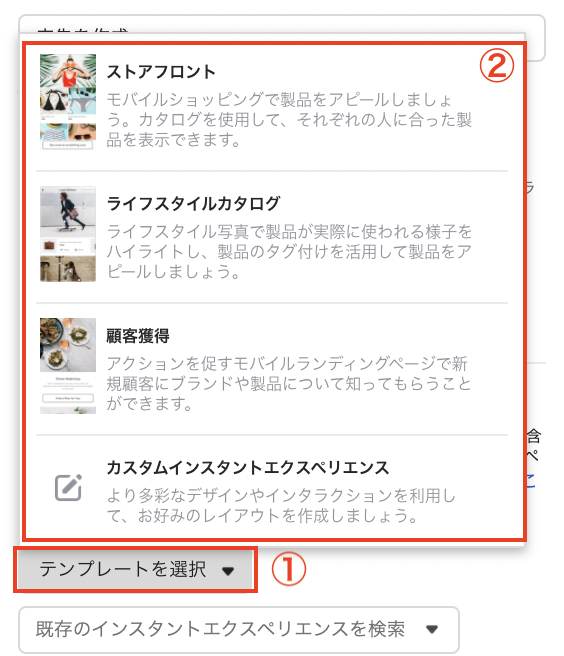
Task: Choose カスタムインスタントエクスペリエンス option
Action: click(272, 487)
